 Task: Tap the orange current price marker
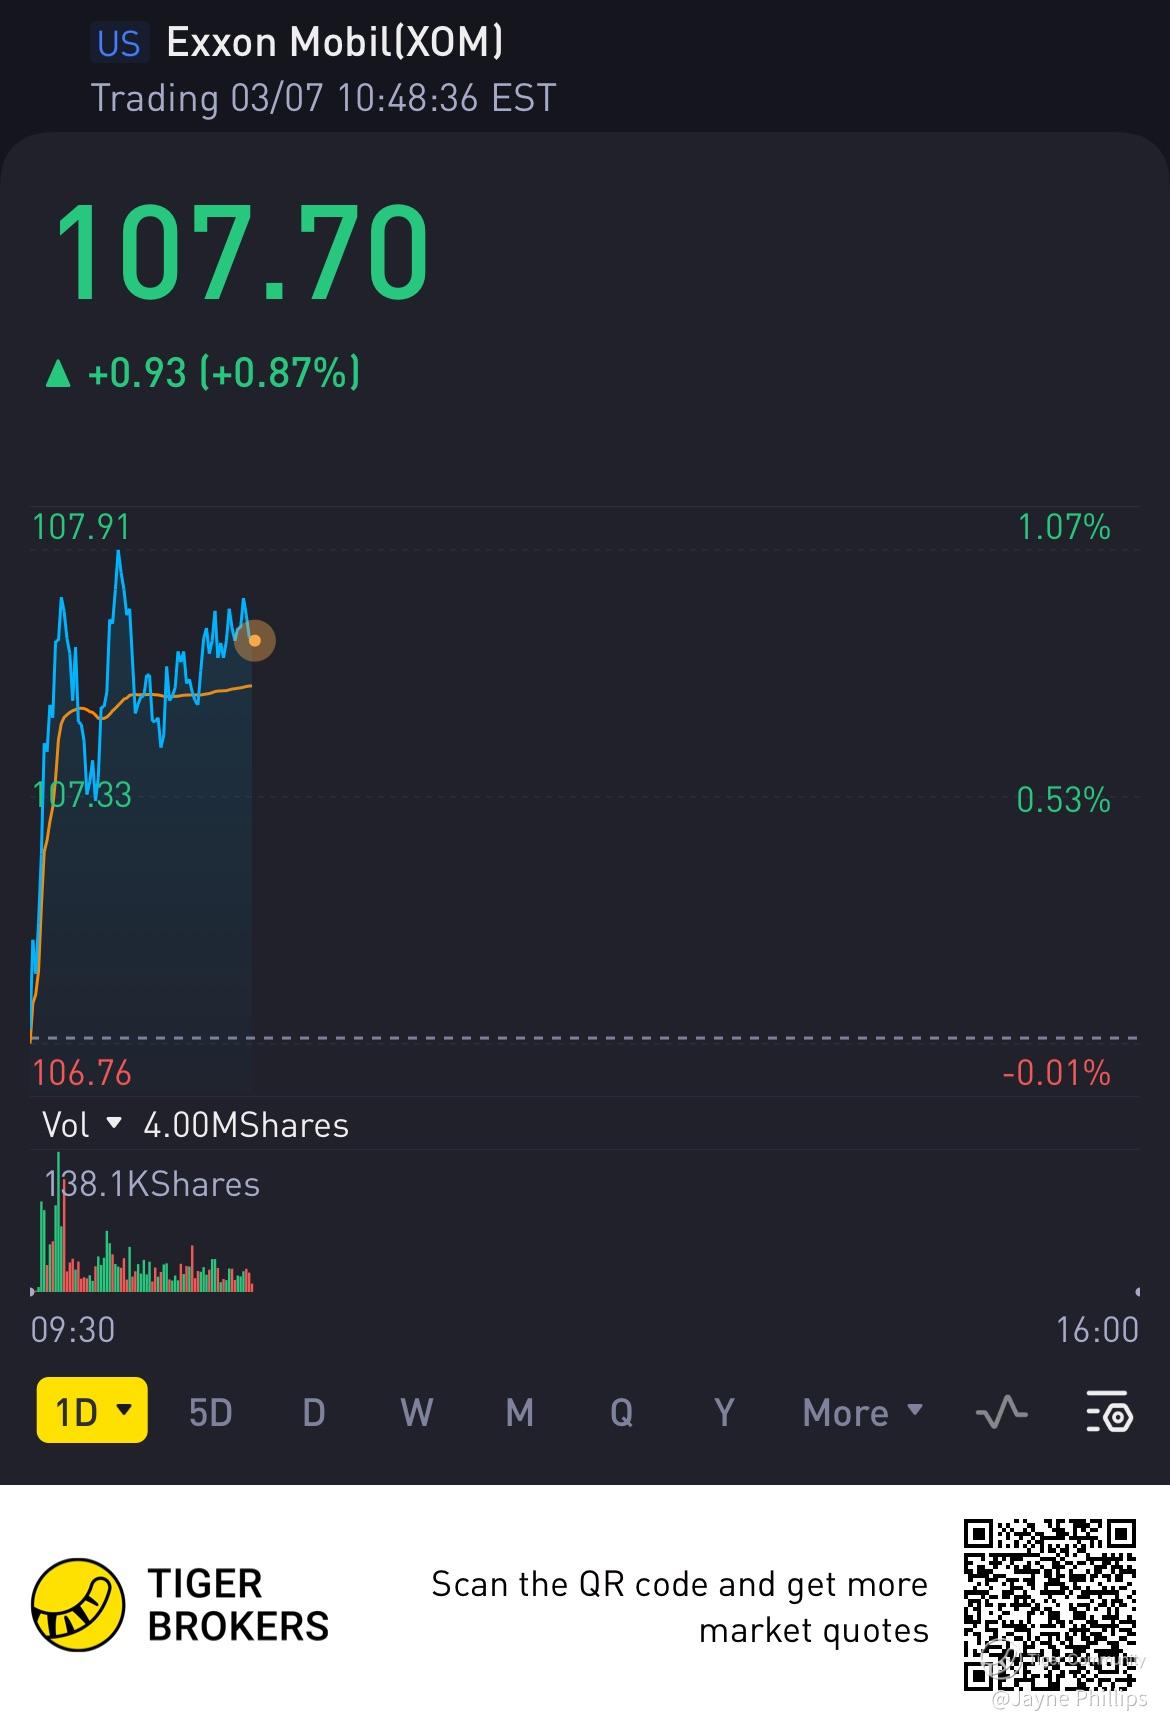[x=255, y=640]
